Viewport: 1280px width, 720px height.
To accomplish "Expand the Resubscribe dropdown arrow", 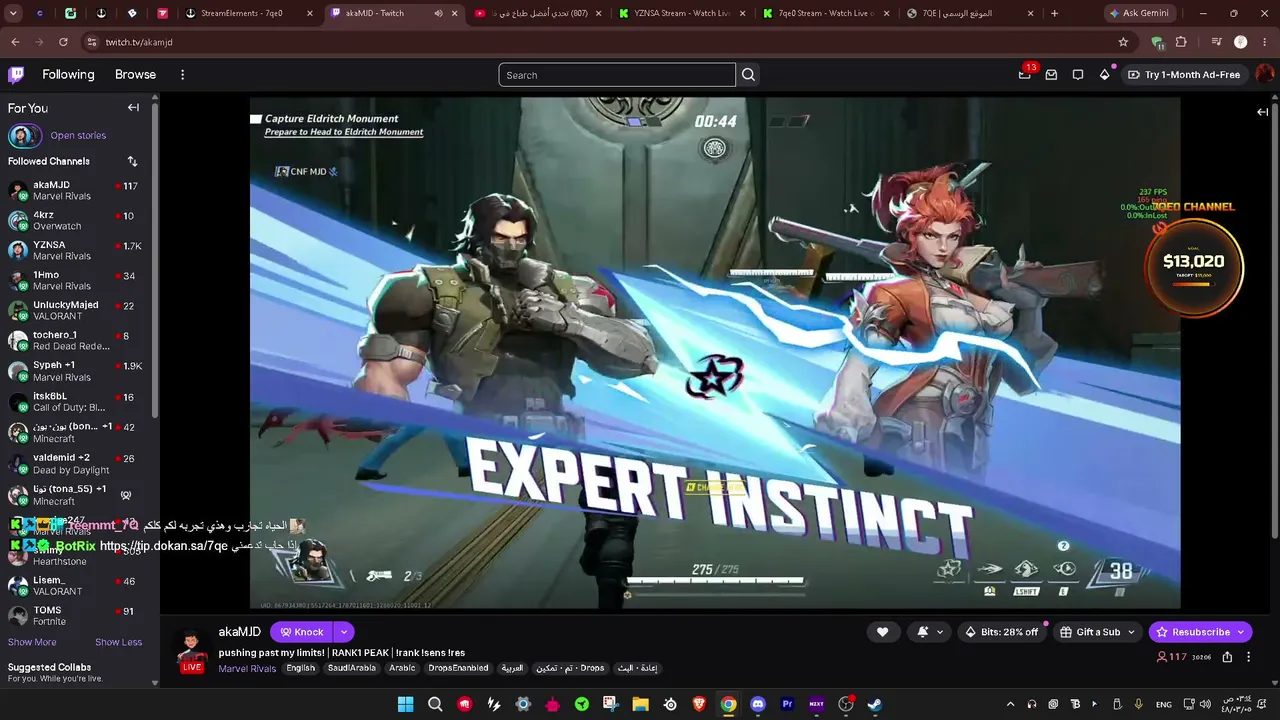I will click(1241, 632).
